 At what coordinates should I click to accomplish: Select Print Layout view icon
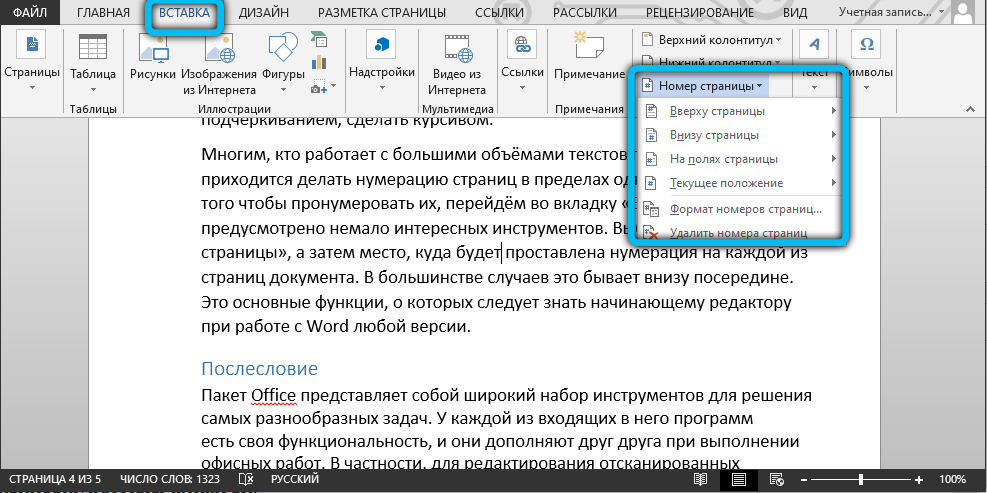[x=739, y=479]
